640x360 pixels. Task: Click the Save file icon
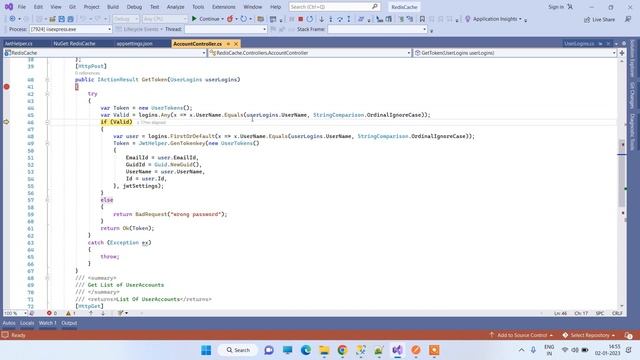[62, 19]
